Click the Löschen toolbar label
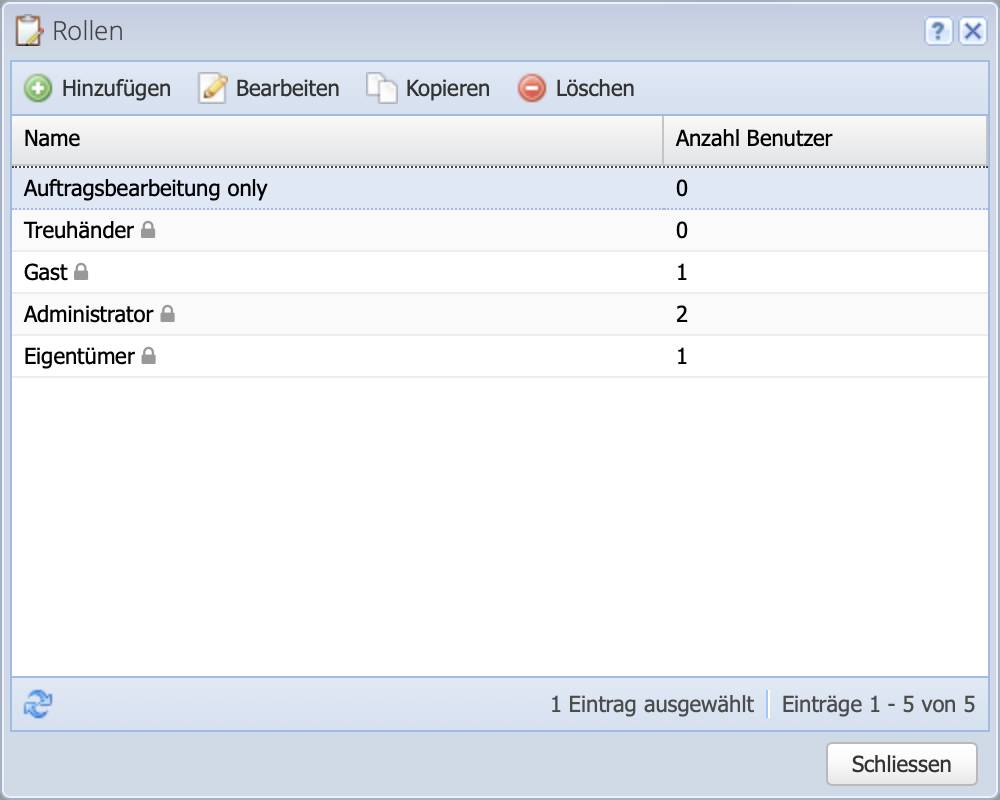The height and width of the screenshot is (800, 1000). pos(595,89)
